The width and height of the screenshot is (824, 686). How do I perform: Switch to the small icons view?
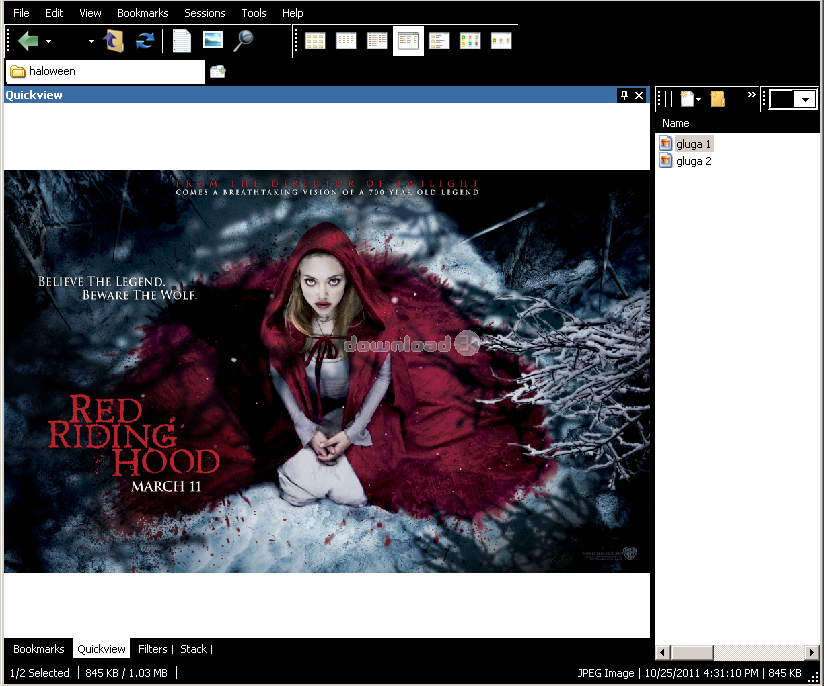(x=346, y=40)
